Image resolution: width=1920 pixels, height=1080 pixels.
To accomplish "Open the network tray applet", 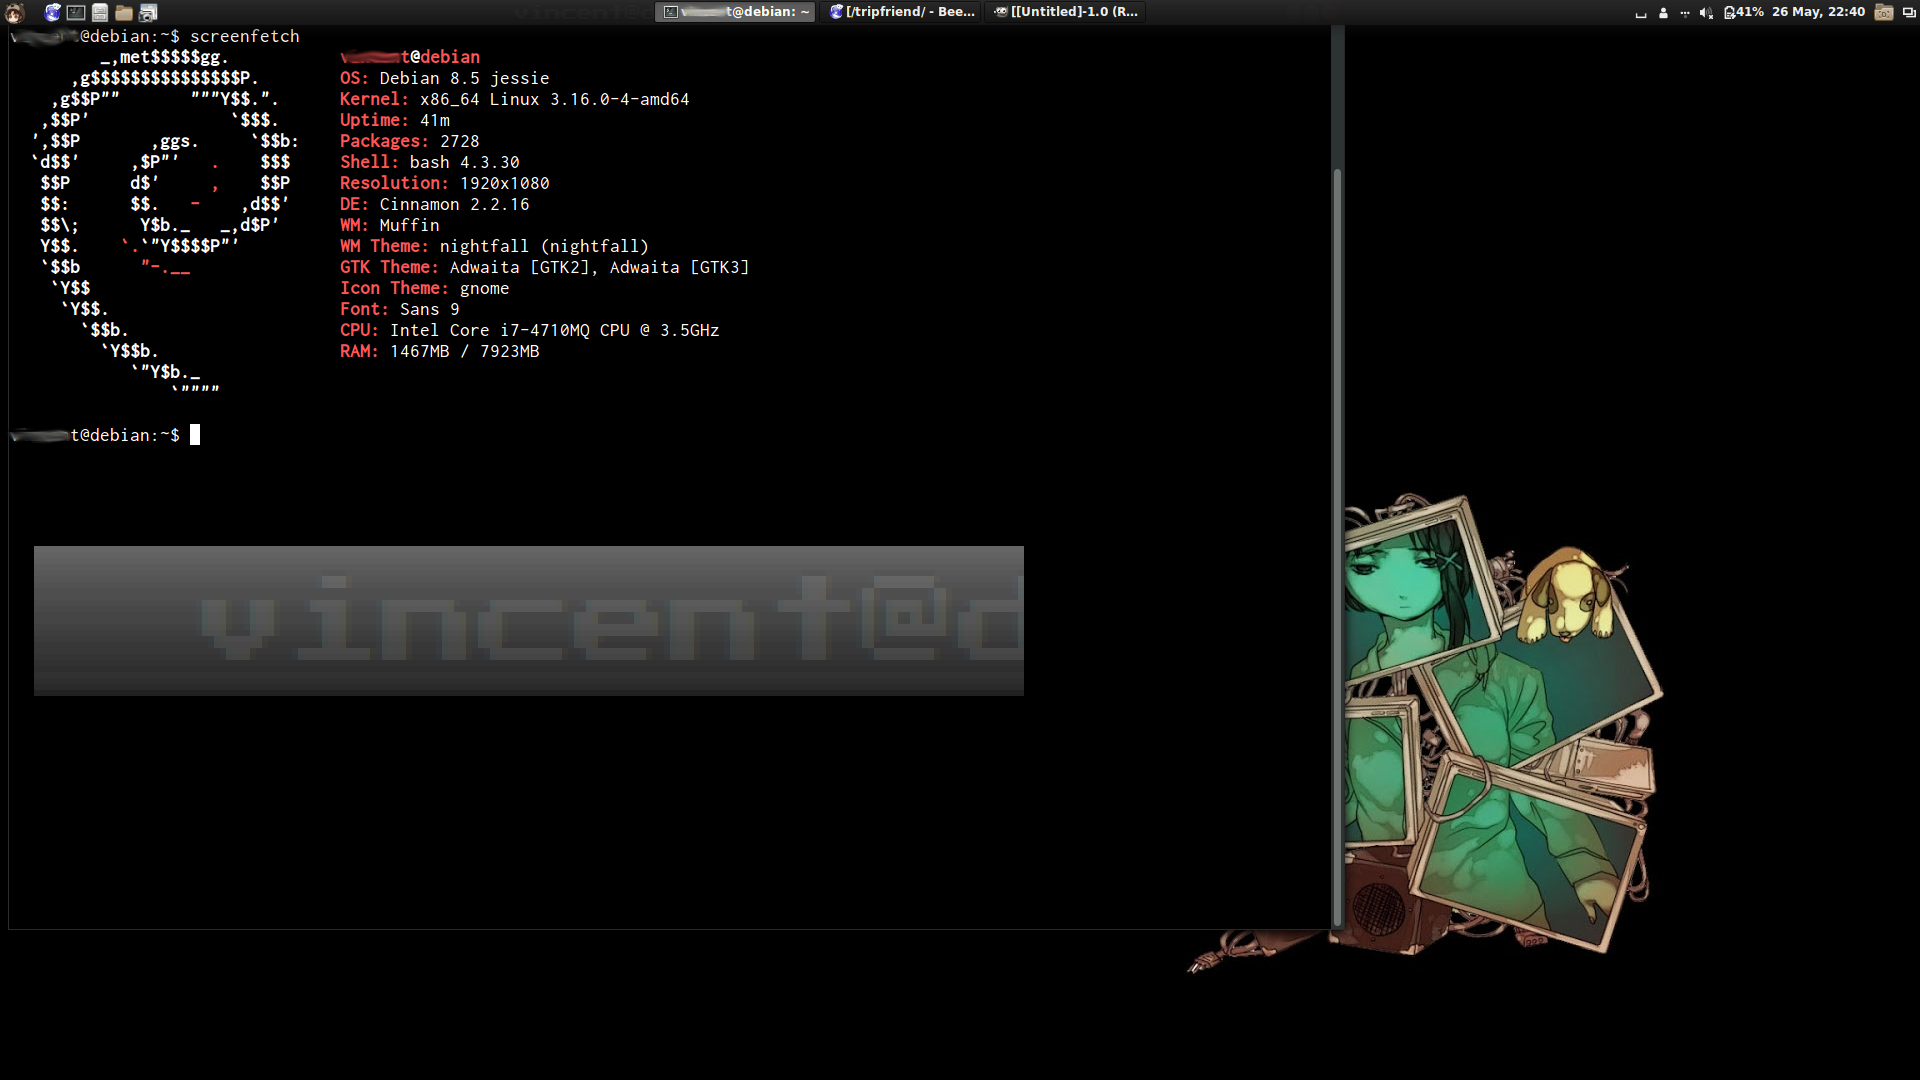I will point(1685,13).
